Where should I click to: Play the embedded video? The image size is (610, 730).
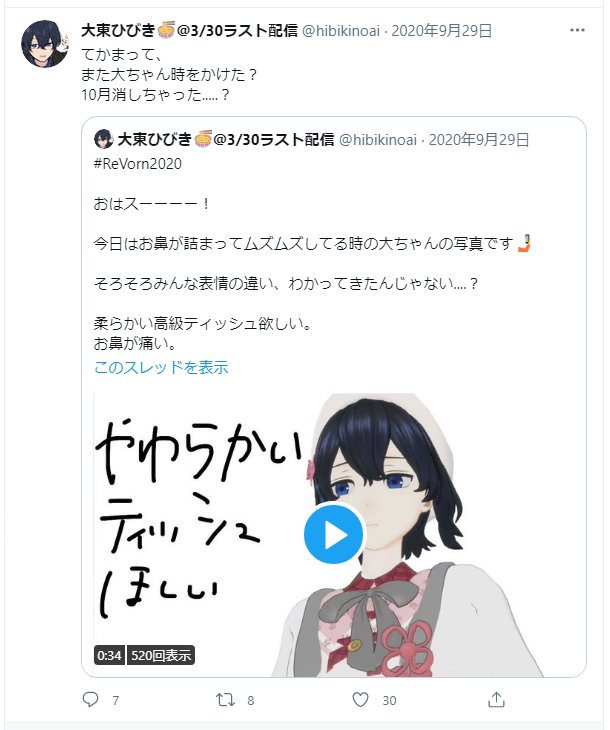(x=333, y=534)
